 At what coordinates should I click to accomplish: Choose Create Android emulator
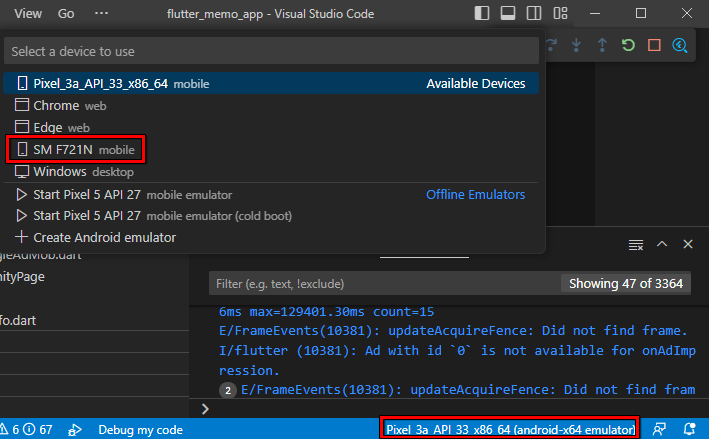tap(271, 237)
